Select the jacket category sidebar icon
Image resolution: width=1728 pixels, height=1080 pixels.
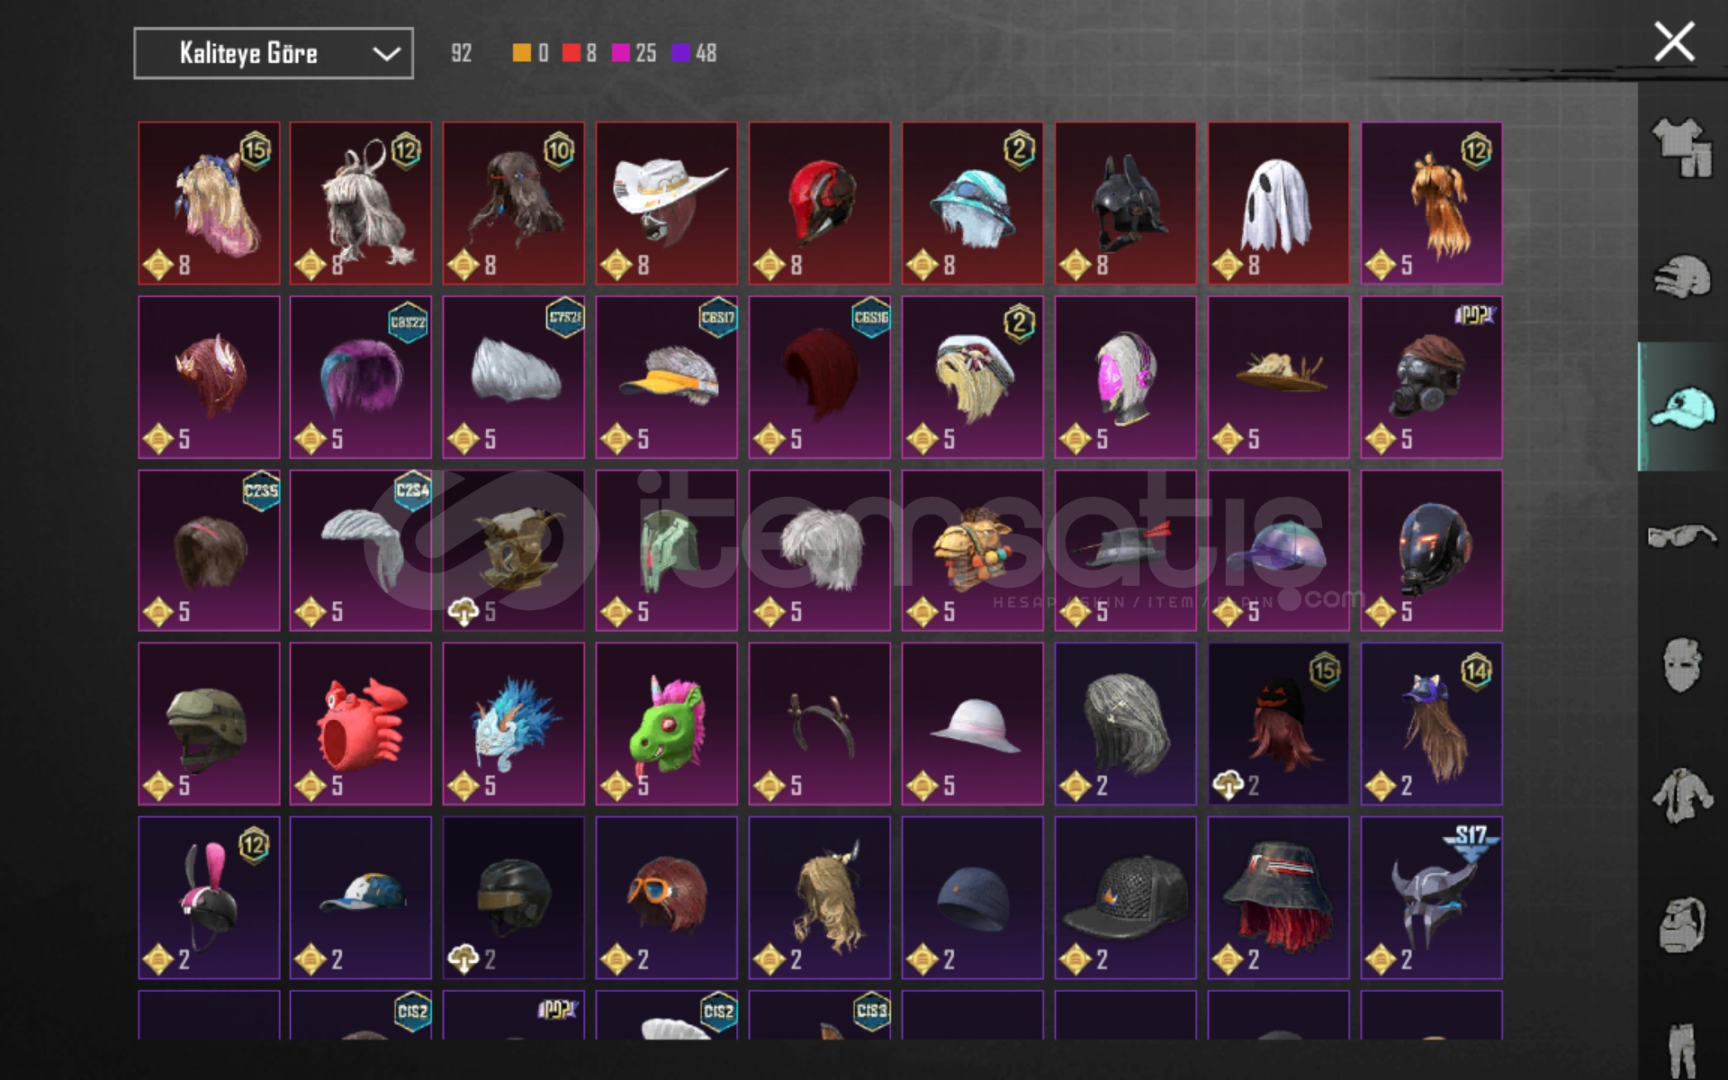coord(1682,796)
